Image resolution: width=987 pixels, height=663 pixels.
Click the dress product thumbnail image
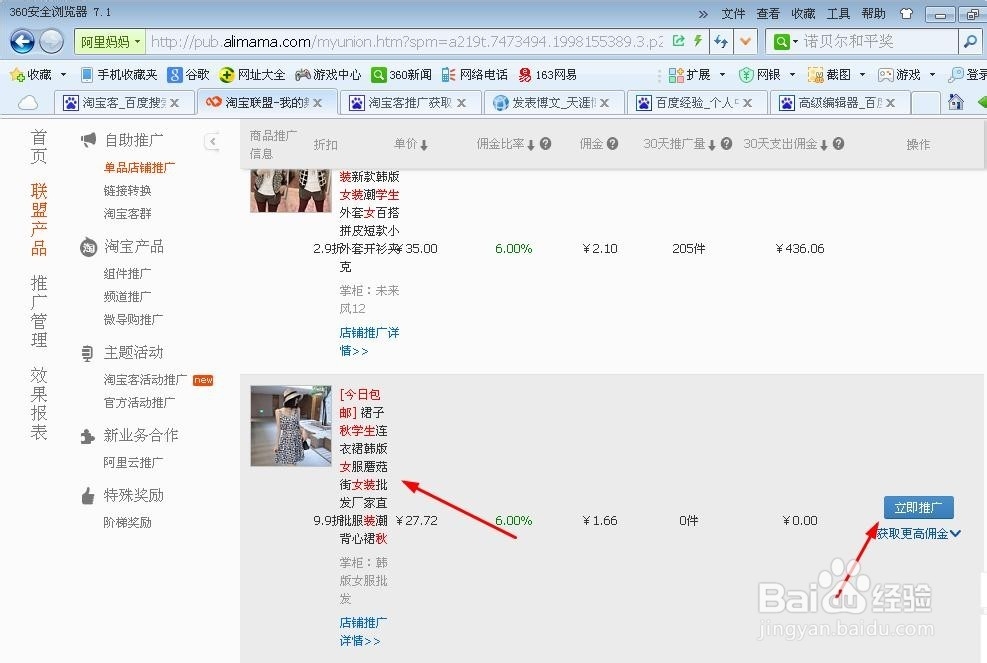[x=289, y=425]
